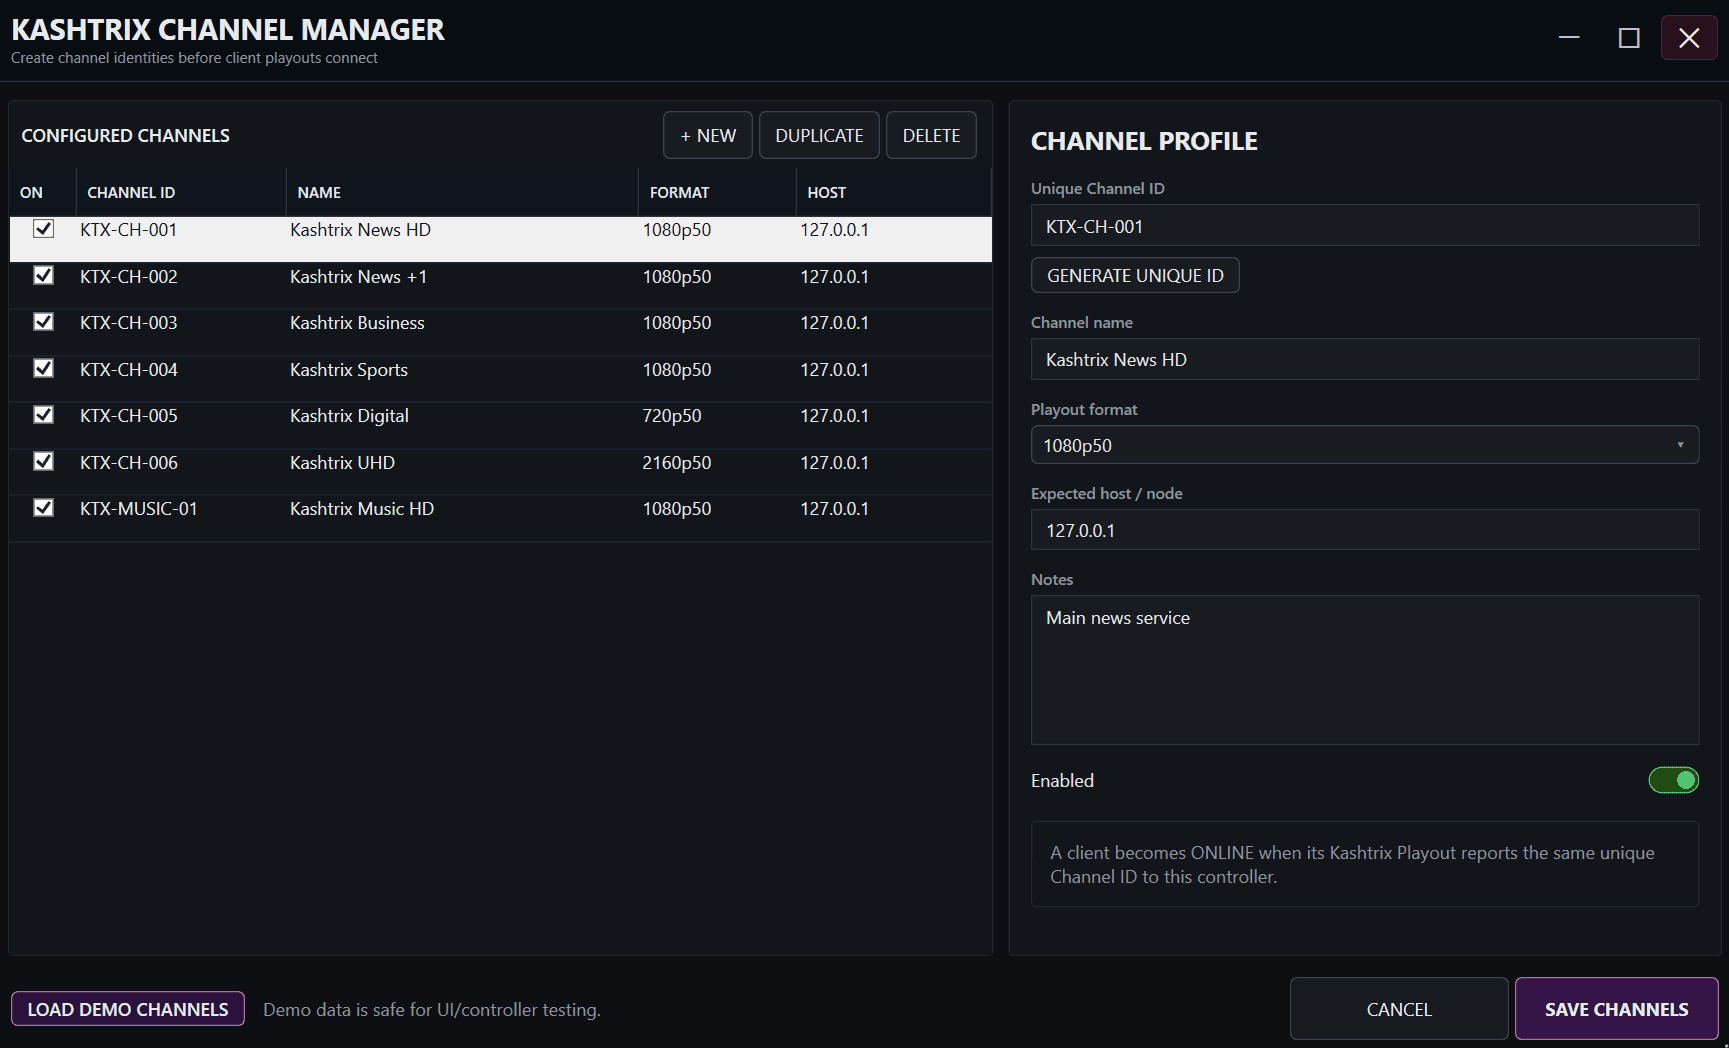Focus the Unique Channel ID field
Viewport: 1729px width, 1048px height.
point(1365,226)
